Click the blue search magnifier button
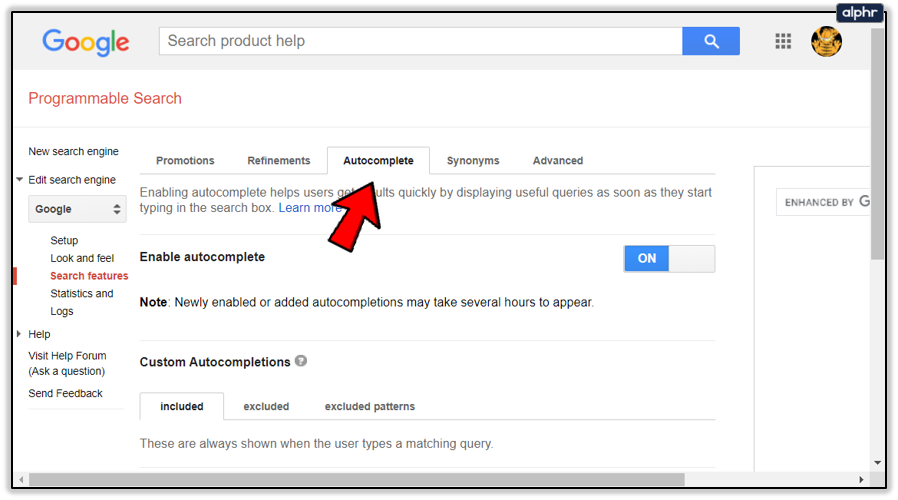The width and height of the screenshot is (898, 500). [x=711, y=41]
